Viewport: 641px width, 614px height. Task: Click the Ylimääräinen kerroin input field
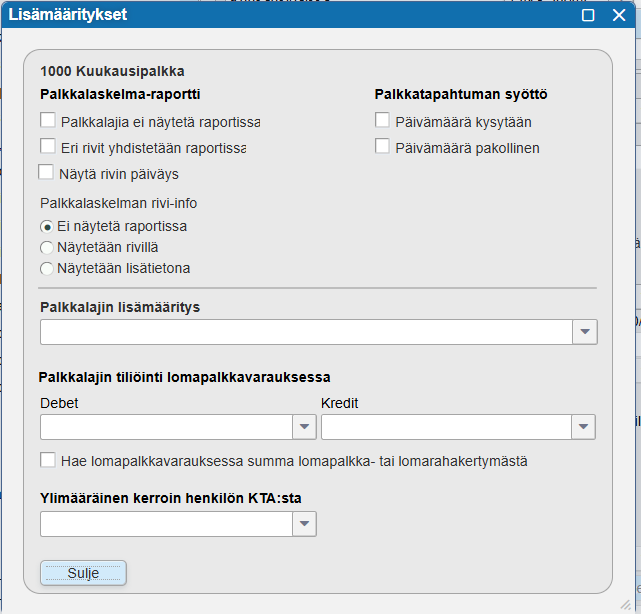(165, 524)
